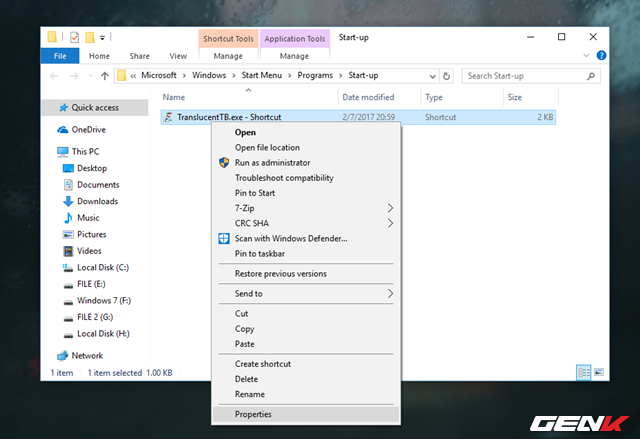Click Delete in context menu

[x=246, y=379]
